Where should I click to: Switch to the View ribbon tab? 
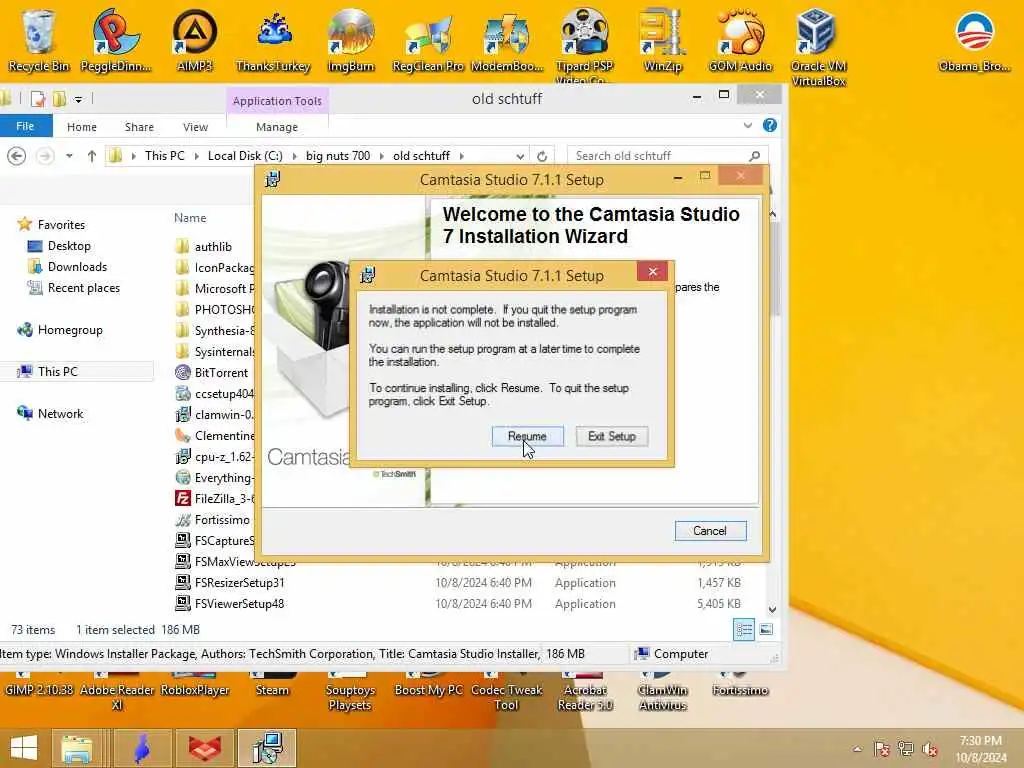pos(195,127)
